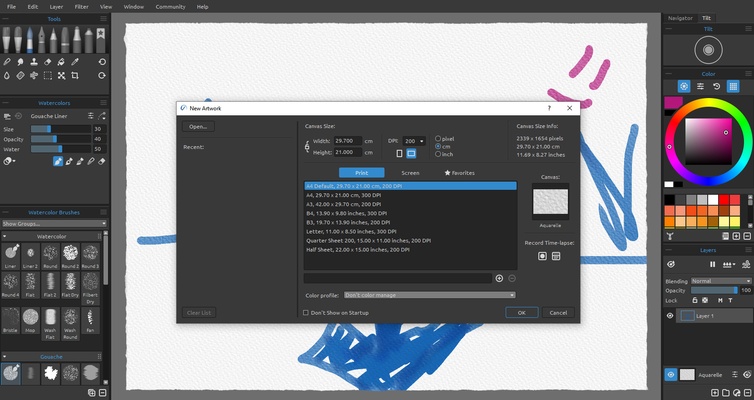Choose the Mop watercolor brush

coord(30,320)
